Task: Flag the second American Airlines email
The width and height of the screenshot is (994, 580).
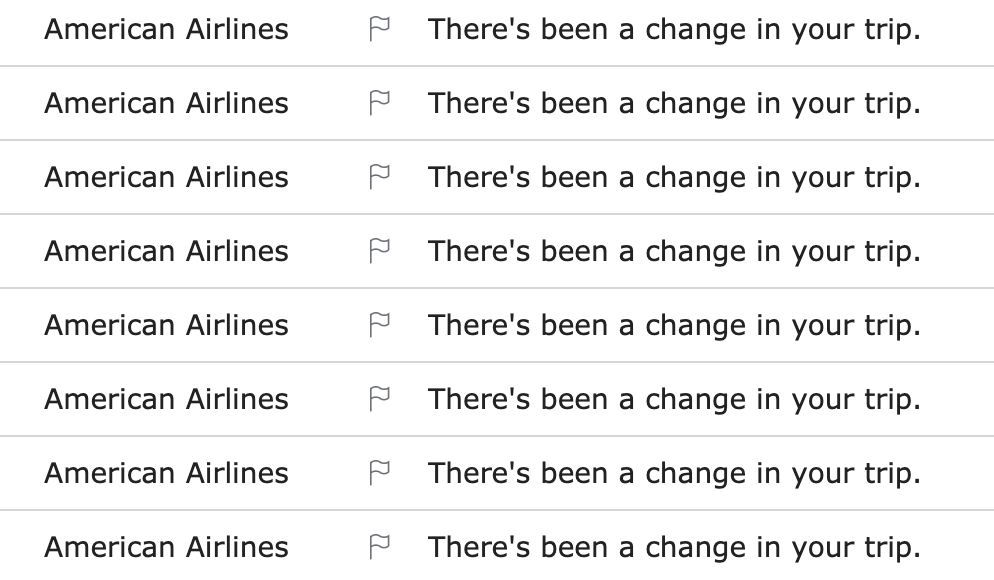Action: [x=379, y=104]
